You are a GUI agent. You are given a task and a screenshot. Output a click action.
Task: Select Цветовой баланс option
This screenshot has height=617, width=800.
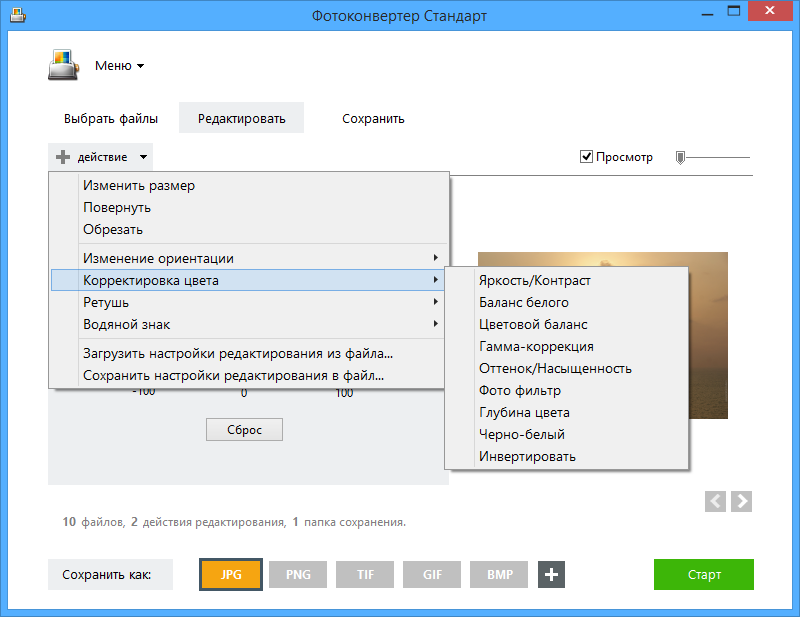pos(566,324)
